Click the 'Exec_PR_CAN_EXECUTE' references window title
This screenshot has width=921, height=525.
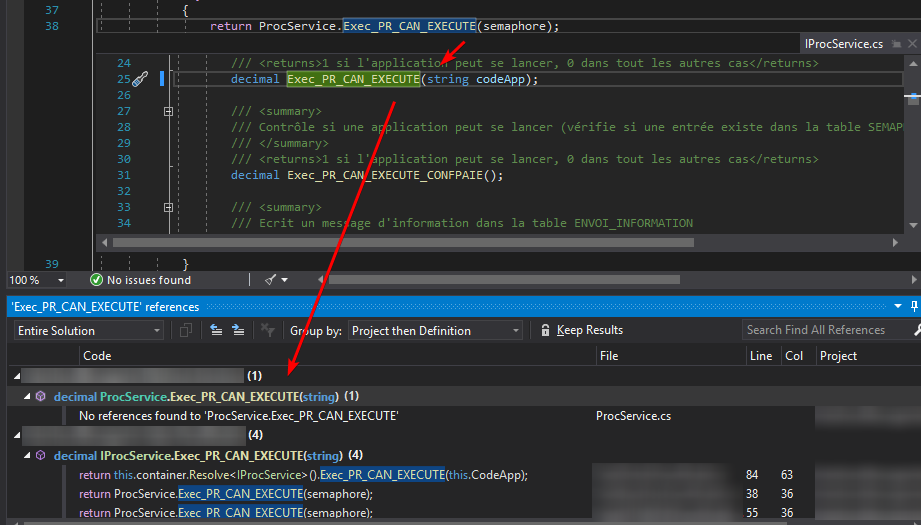(106, 307)
